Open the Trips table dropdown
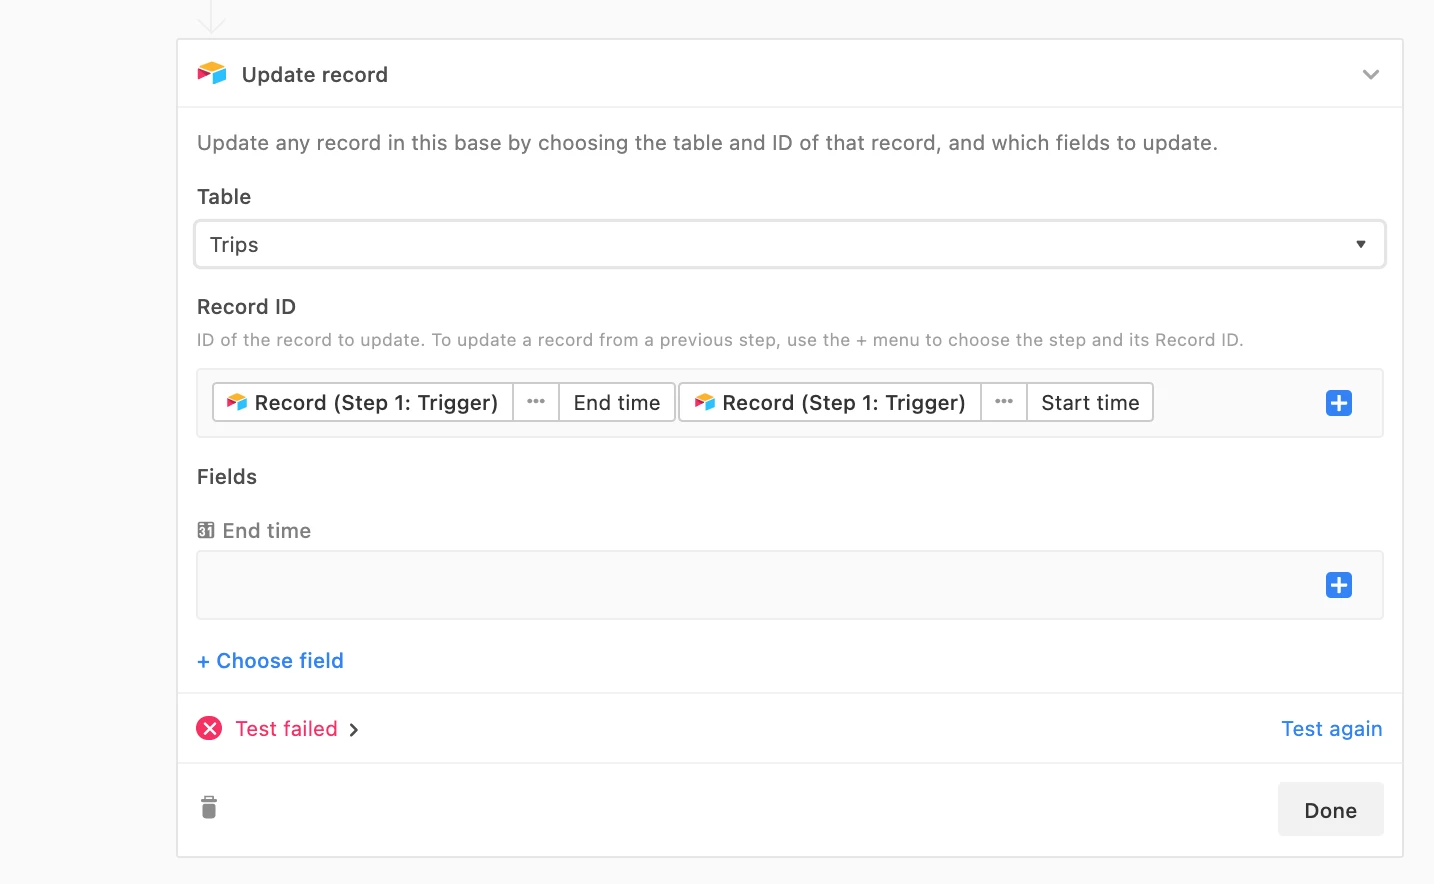Screen dimensions: 1434x884 pos(790,244)
